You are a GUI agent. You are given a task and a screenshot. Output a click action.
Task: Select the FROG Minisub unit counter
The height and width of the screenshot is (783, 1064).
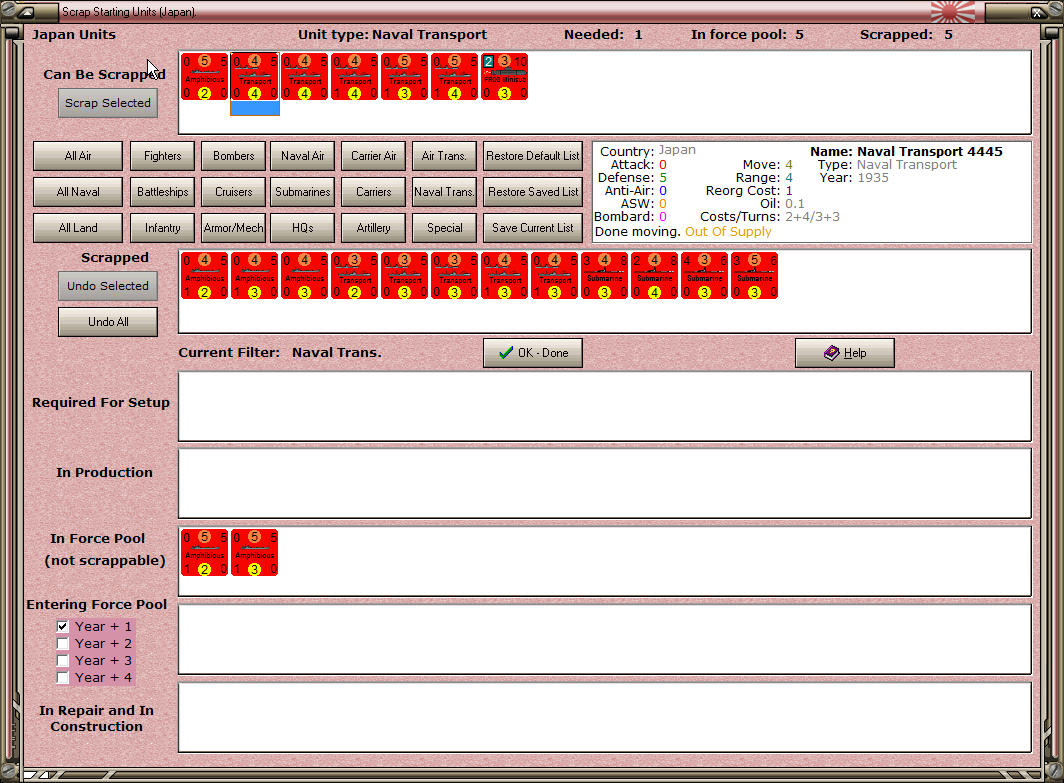pos(505,77)
